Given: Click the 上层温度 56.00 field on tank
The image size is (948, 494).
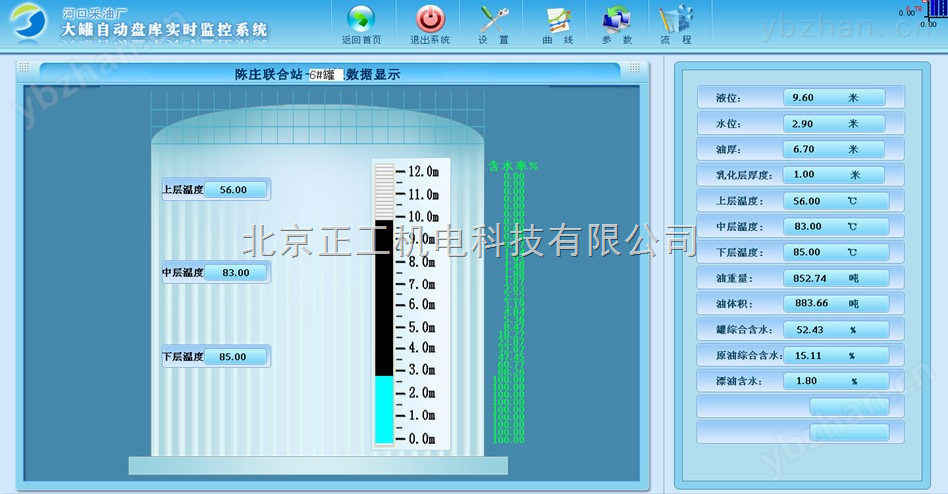Looking at the screenshot, I should pyautogui.click(x=235, y=190).
